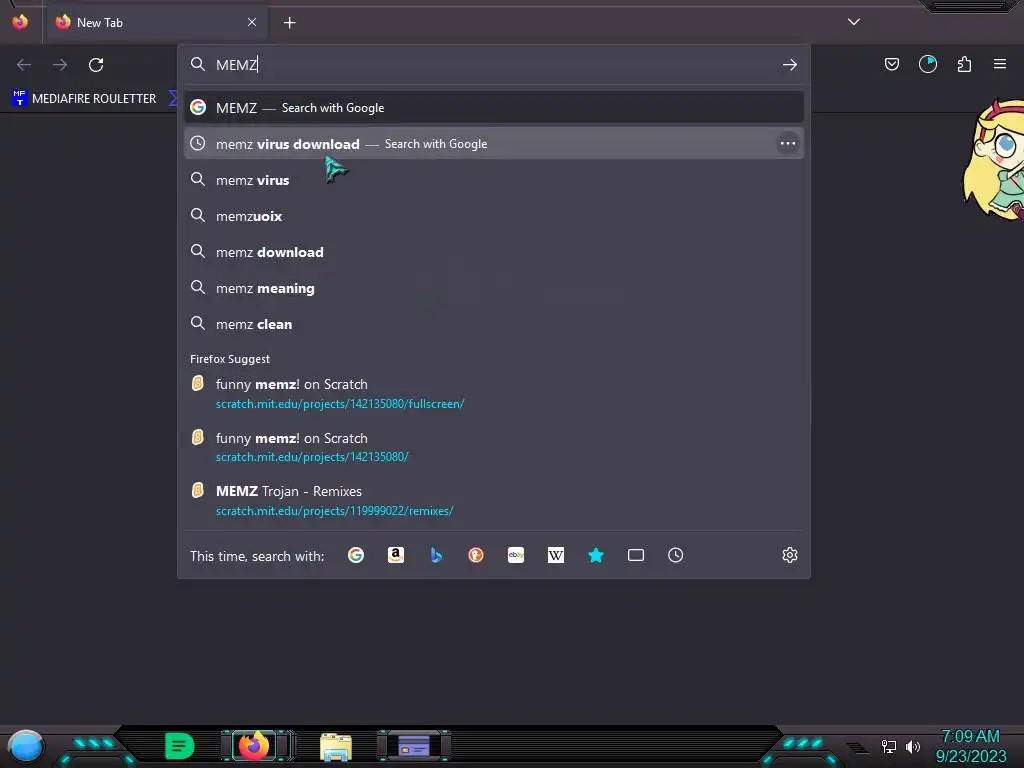Screen dimensions: 1024x768
Task: Open search settings gear icon
Action: tap(790, 555)
